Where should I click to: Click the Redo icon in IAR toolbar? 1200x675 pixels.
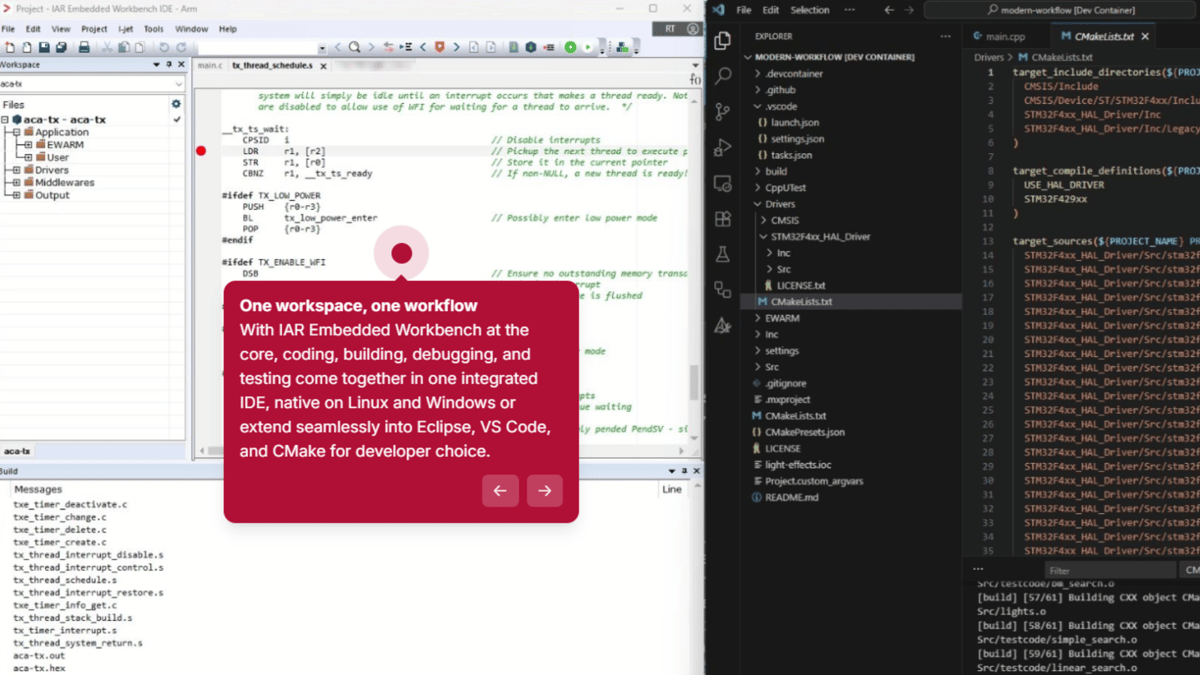pos(181,47)
